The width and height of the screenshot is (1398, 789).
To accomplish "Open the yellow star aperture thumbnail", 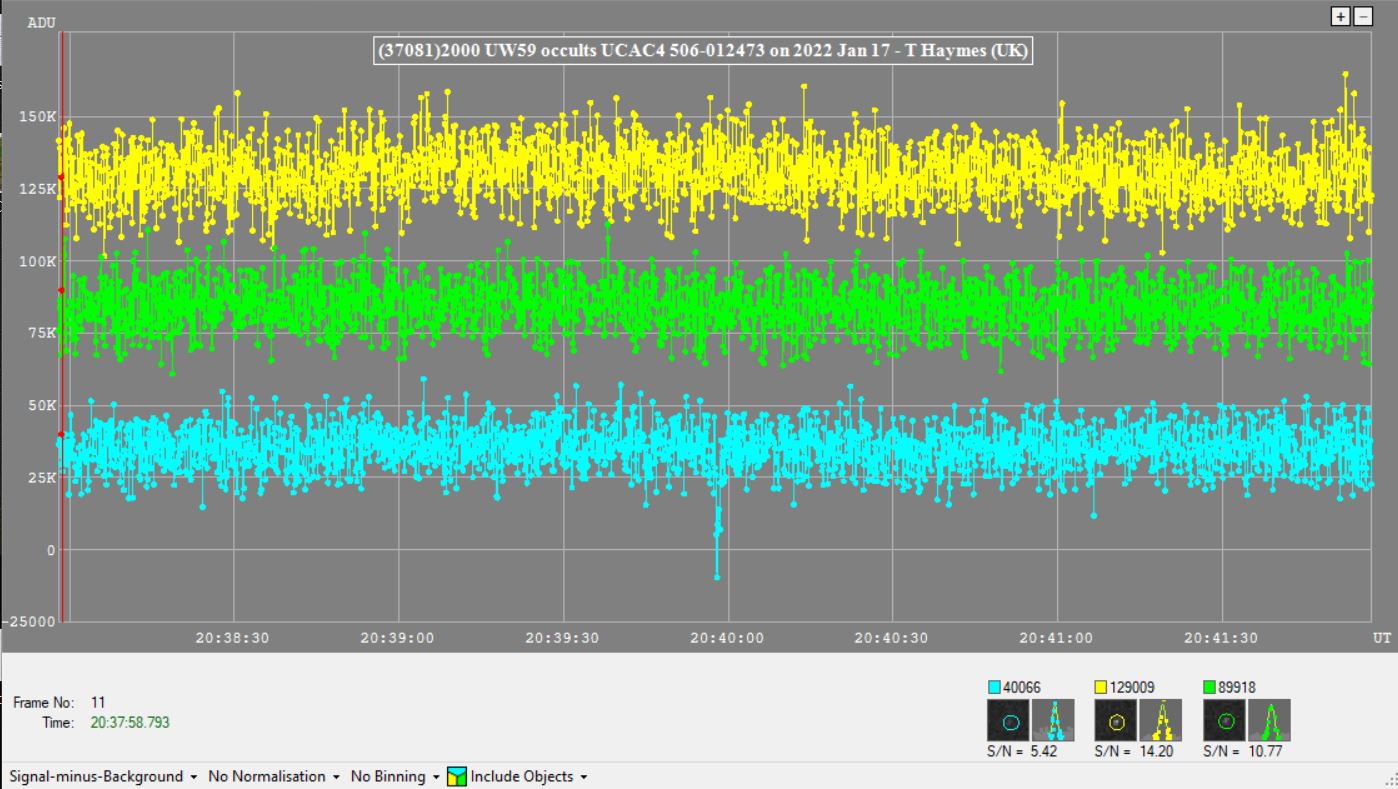I will coord(1116,720).
